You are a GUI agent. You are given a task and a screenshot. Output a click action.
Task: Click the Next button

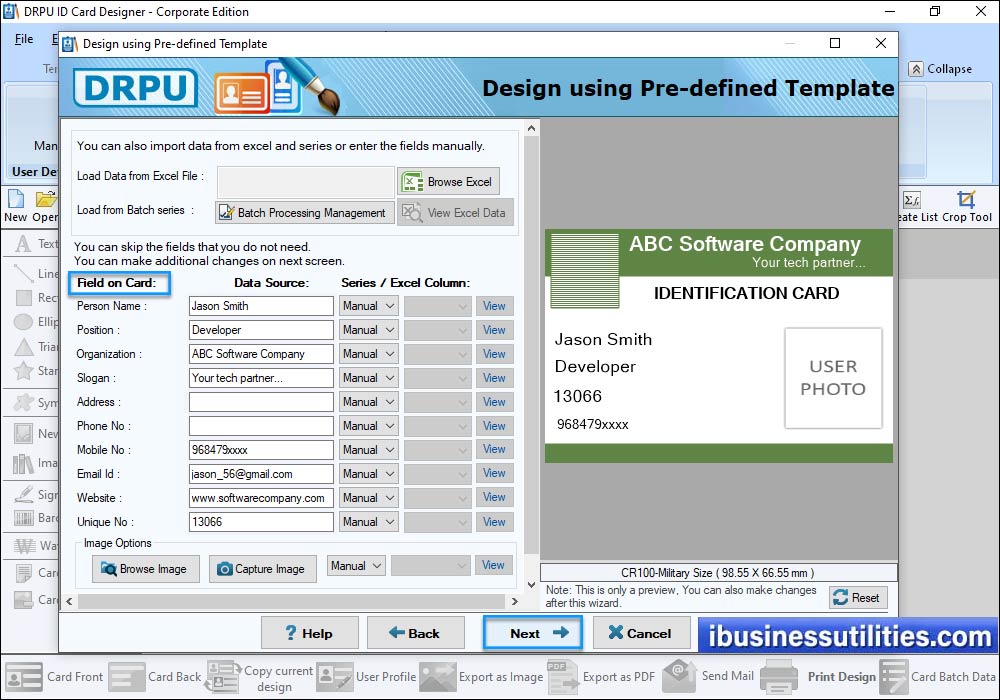(533, 633)
